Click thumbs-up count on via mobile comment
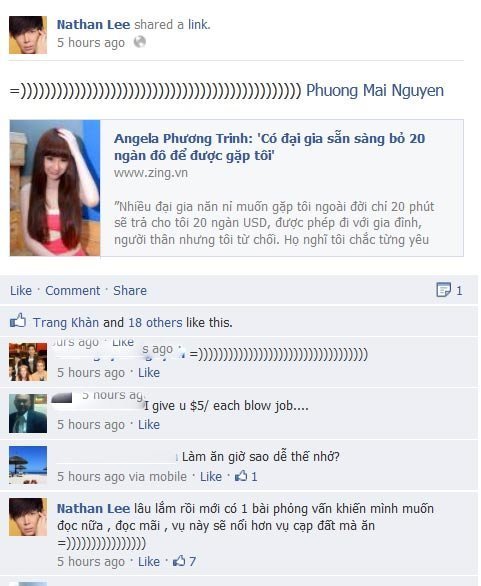Screen dimensions: 481x586 click(x=246, y=476)
